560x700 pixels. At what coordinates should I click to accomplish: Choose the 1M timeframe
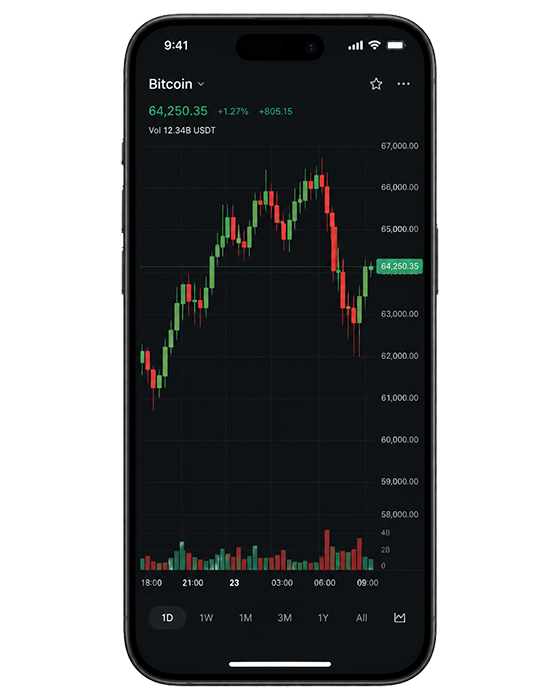pos(245,618)
